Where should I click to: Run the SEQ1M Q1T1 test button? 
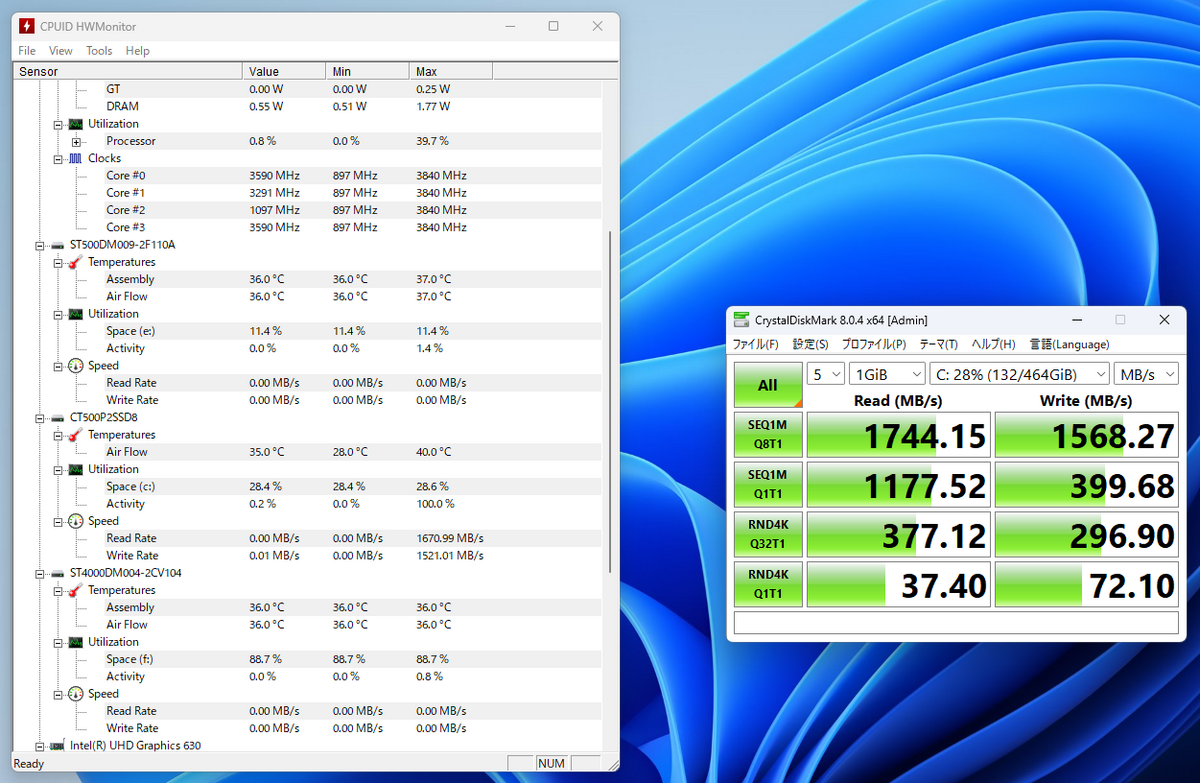pyautogui.click(x=768, y=485)
